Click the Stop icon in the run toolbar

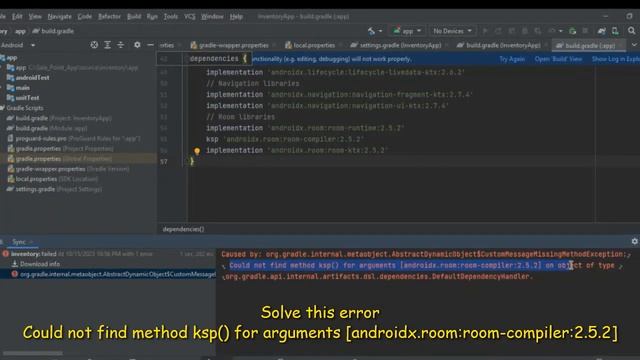coord(585,31)
